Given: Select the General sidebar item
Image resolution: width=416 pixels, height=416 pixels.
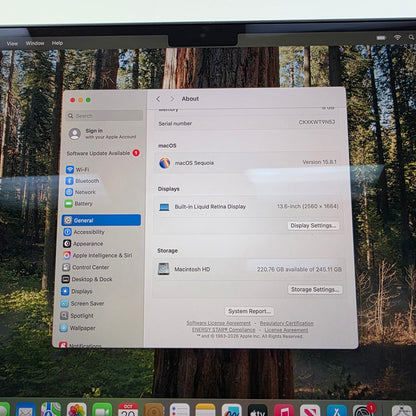Looking at the screenshot, I should (x=101, y=220).
